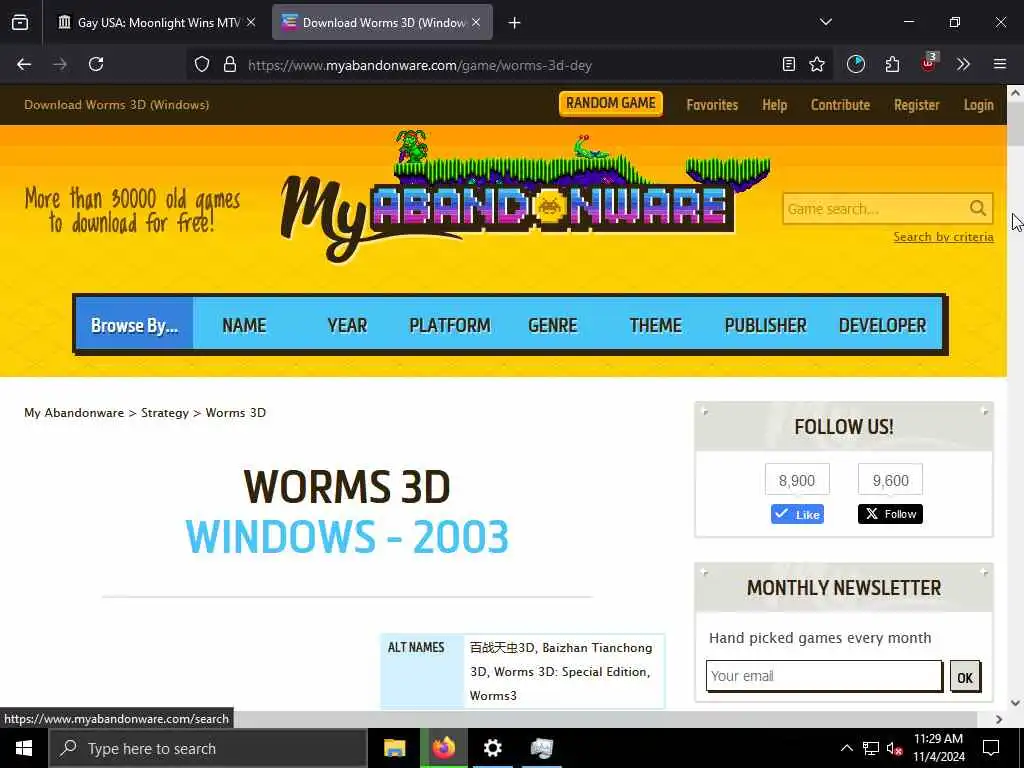The image size is (1024, 768).
Task: Close the Download Worms 3D tab
Action: (x=476, y=23)
